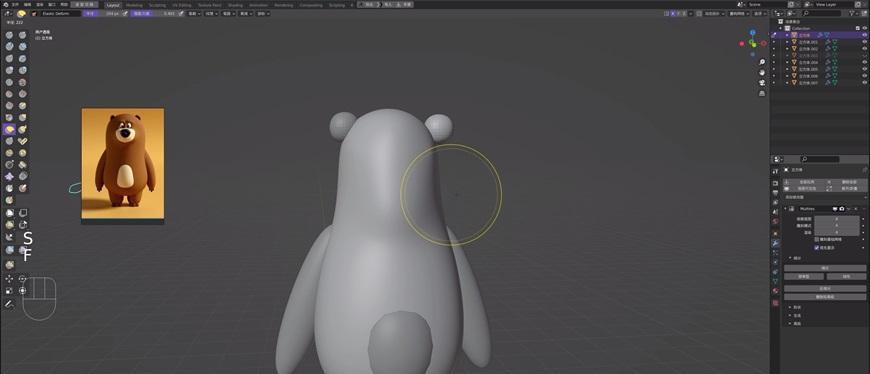Hide 立方体.002 using its eye icon

click(x=864, y=48)
